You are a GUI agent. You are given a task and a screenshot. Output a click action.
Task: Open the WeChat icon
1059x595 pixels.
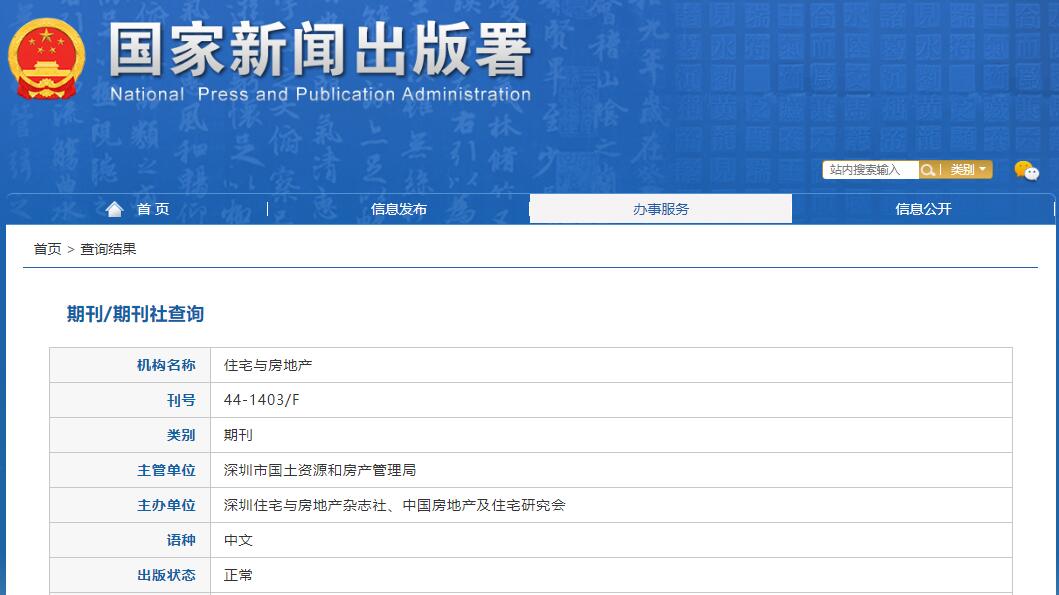point(1027,170)
